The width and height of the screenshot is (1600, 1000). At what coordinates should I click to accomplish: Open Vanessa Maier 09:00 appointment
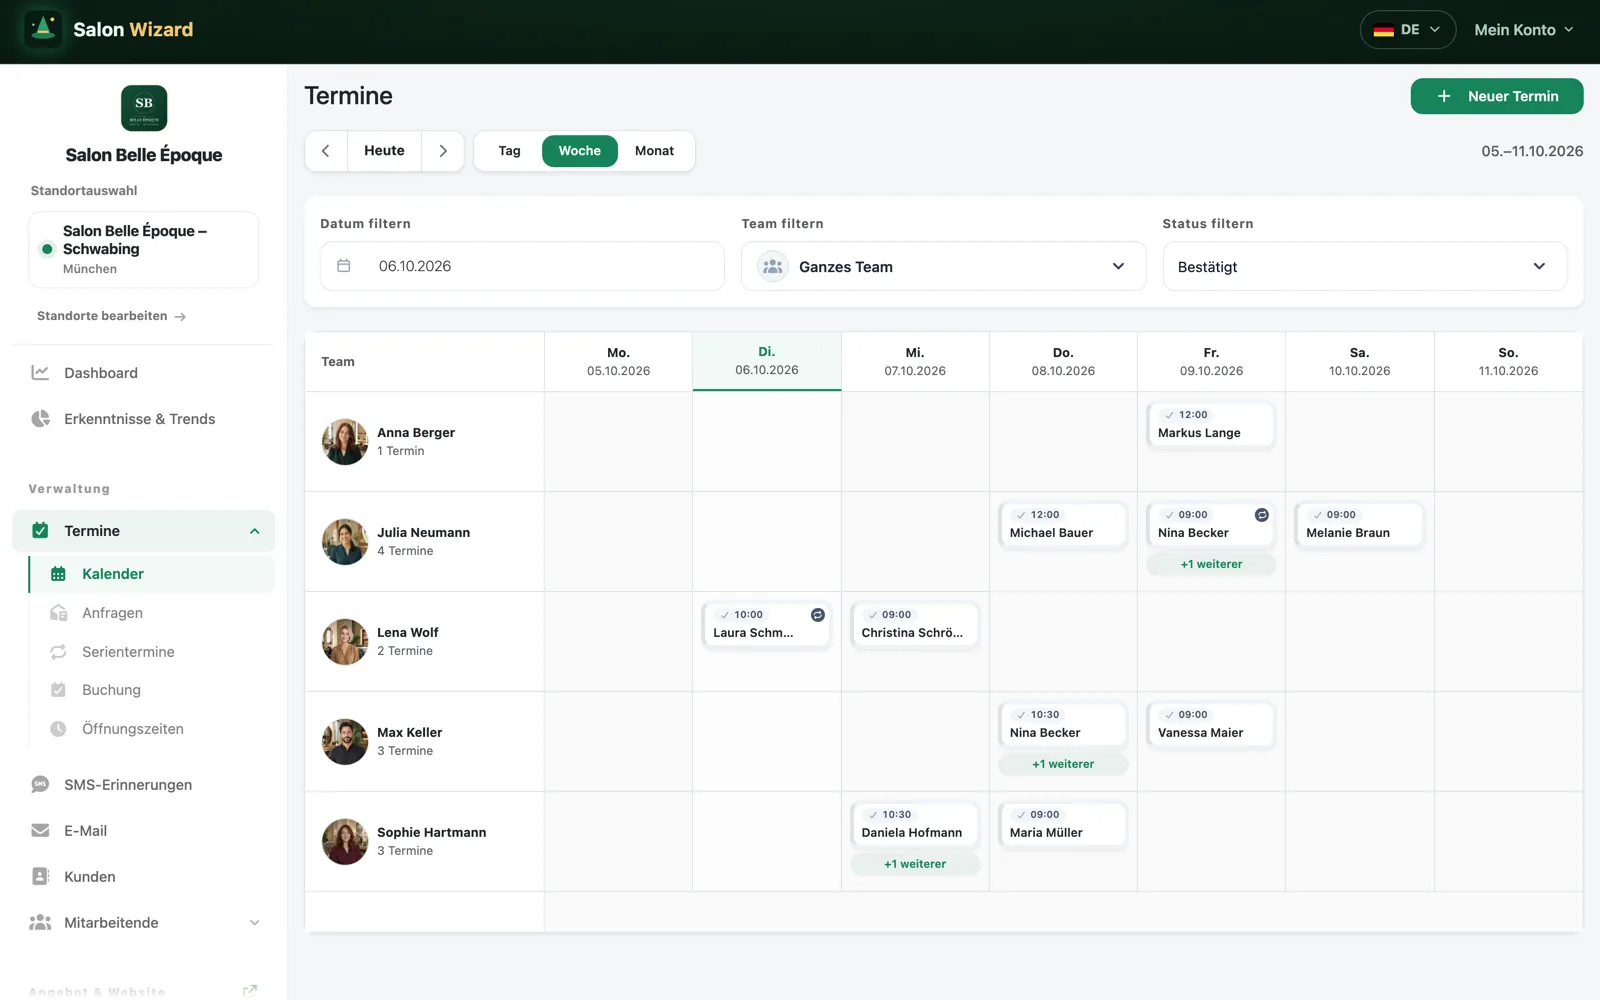pos(1211,725)
